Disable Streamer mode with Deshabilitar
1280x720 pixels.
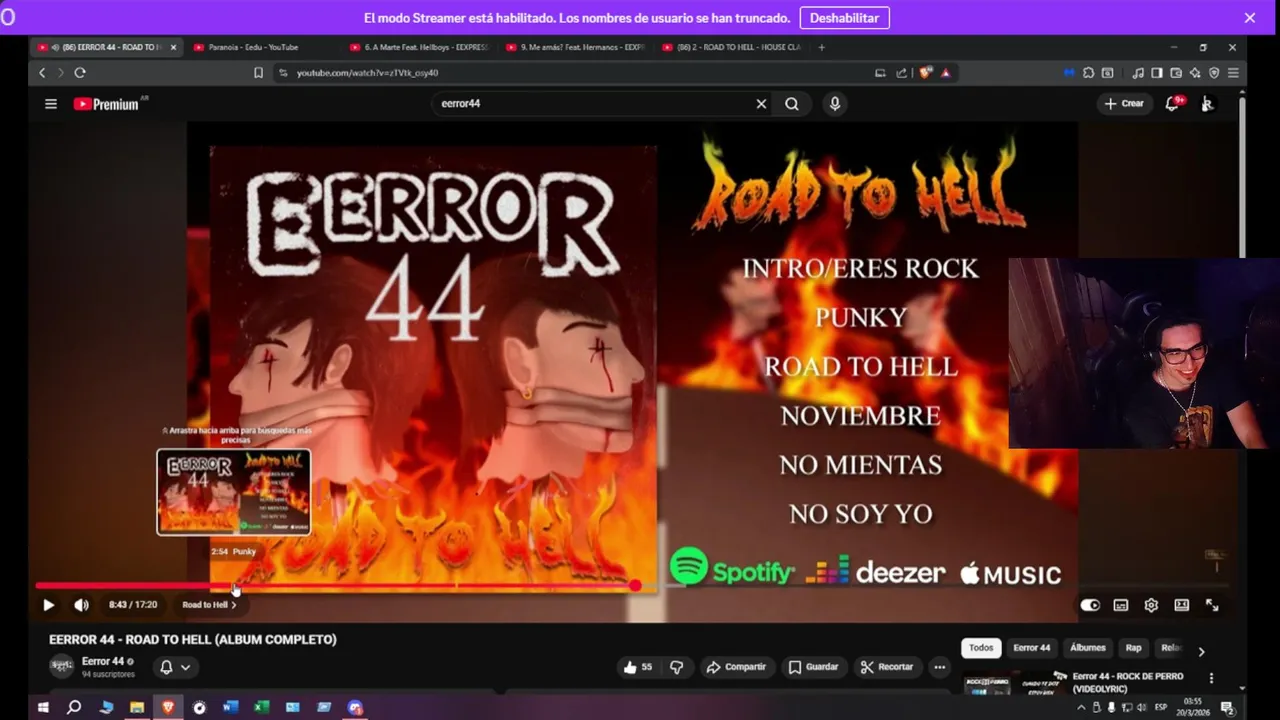[844, 18]
